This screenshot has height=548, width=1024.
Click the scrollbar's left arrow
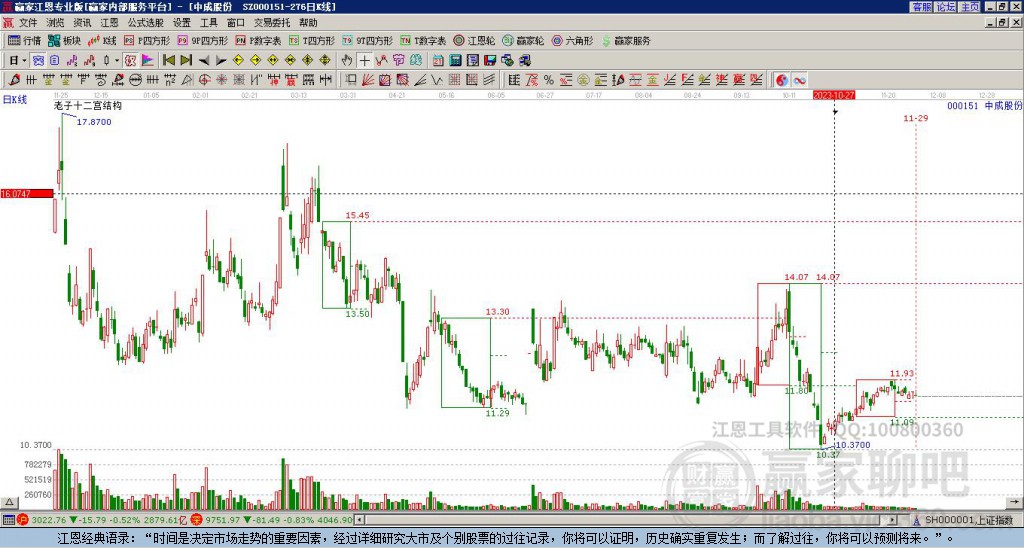coord(359,520)
